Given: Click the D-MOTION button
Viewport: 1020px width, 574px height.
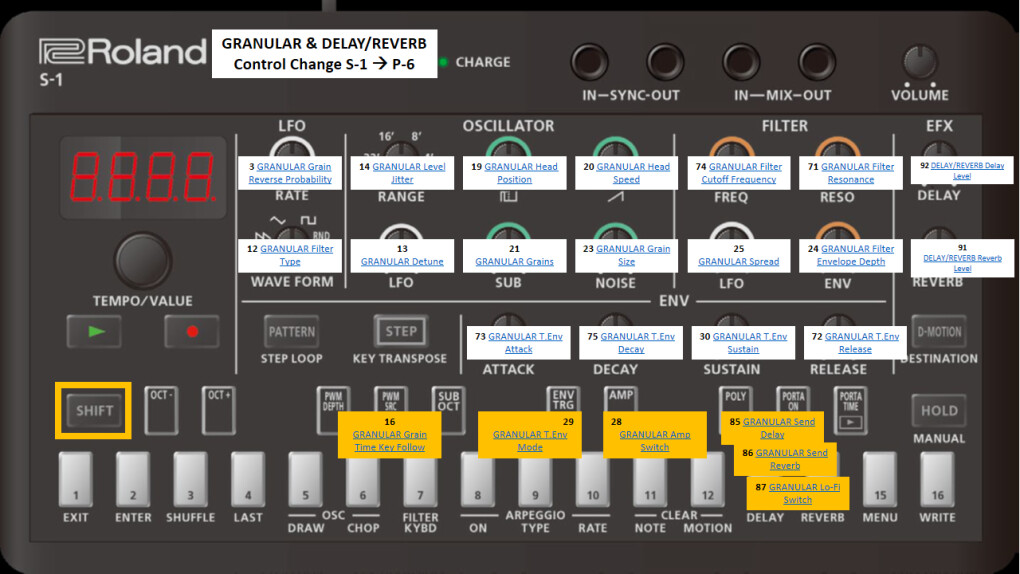Looking at the screenshot, I should click(x=939, y=332).
